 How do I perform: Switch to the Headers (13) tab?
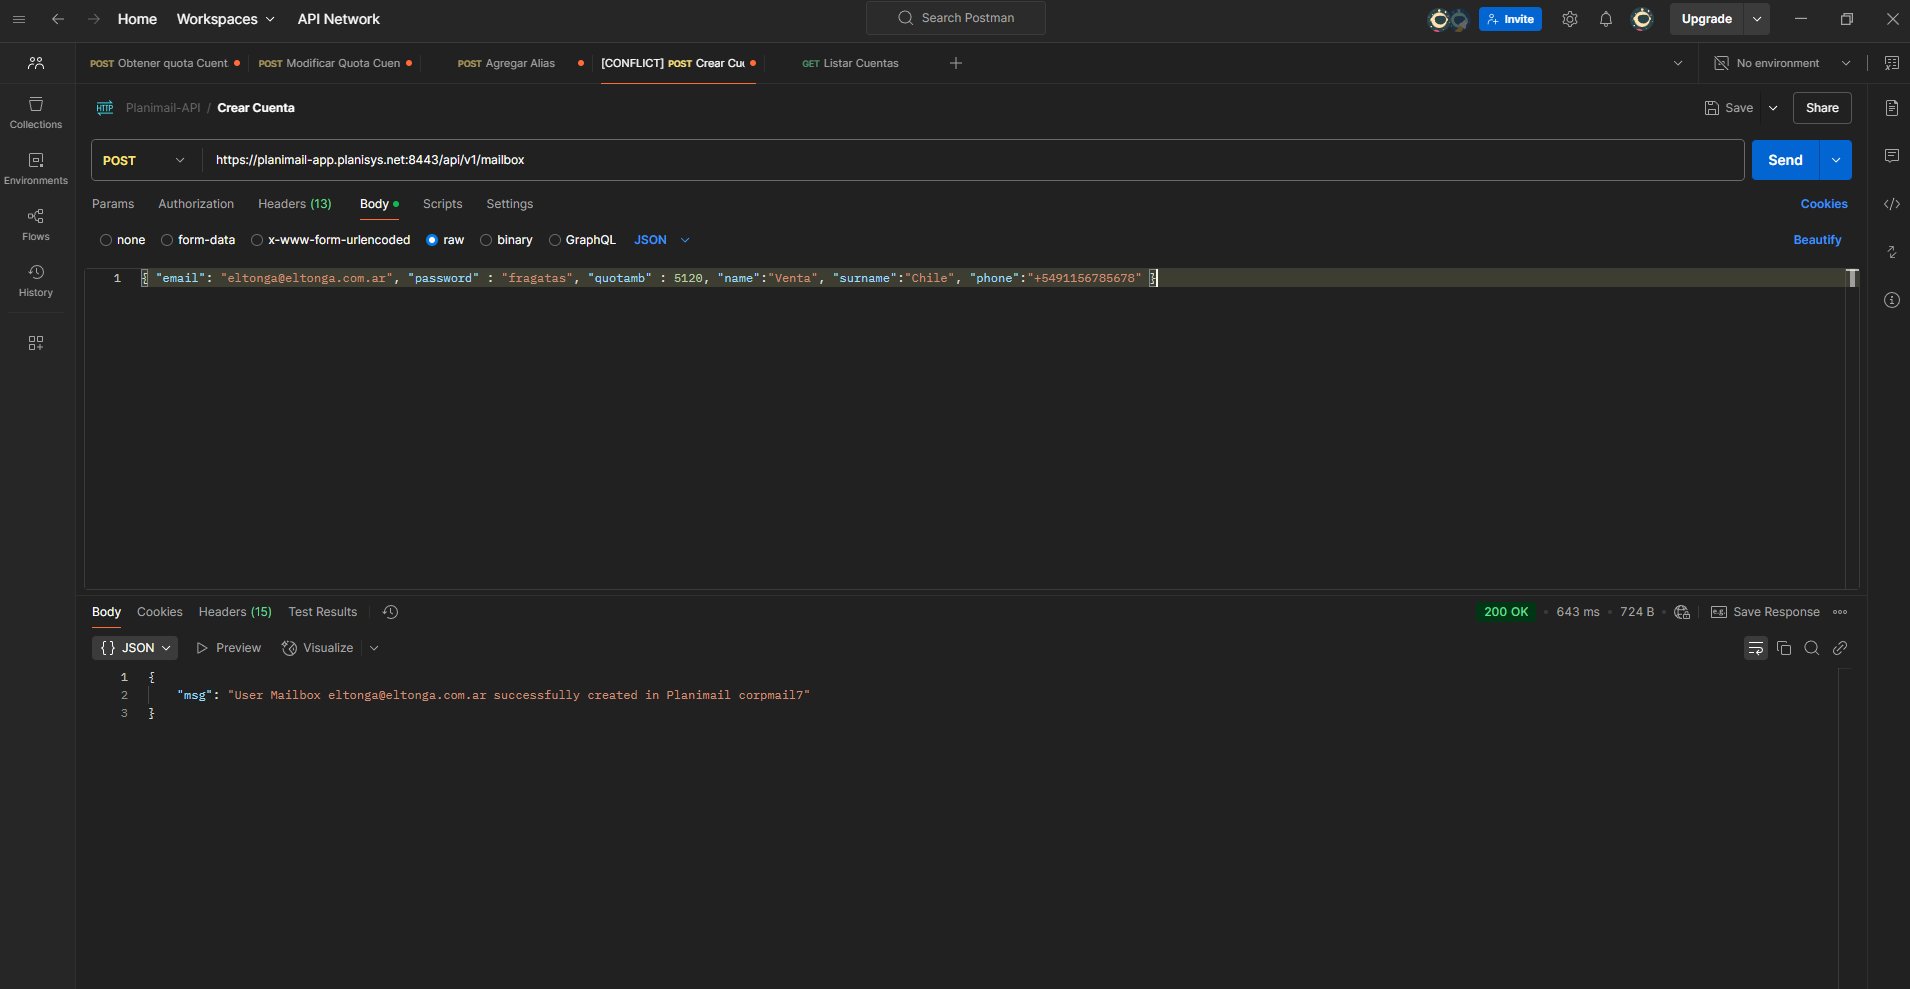pos(295,204)
